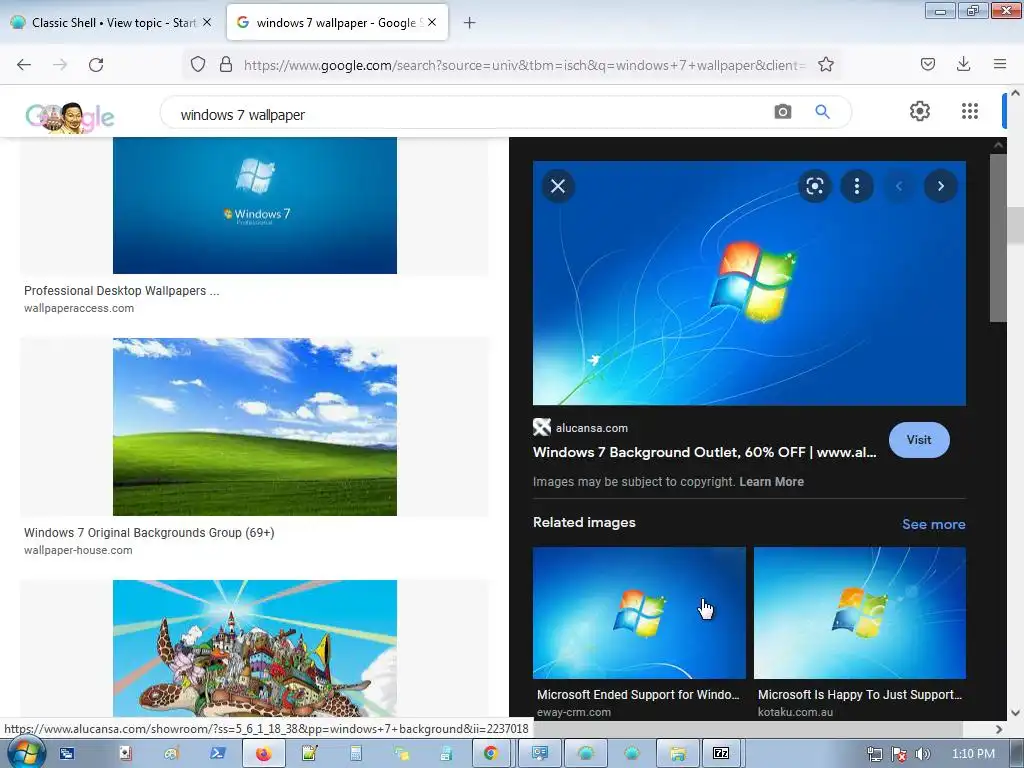Click the browser Back arrow

(x=24, y=65)
